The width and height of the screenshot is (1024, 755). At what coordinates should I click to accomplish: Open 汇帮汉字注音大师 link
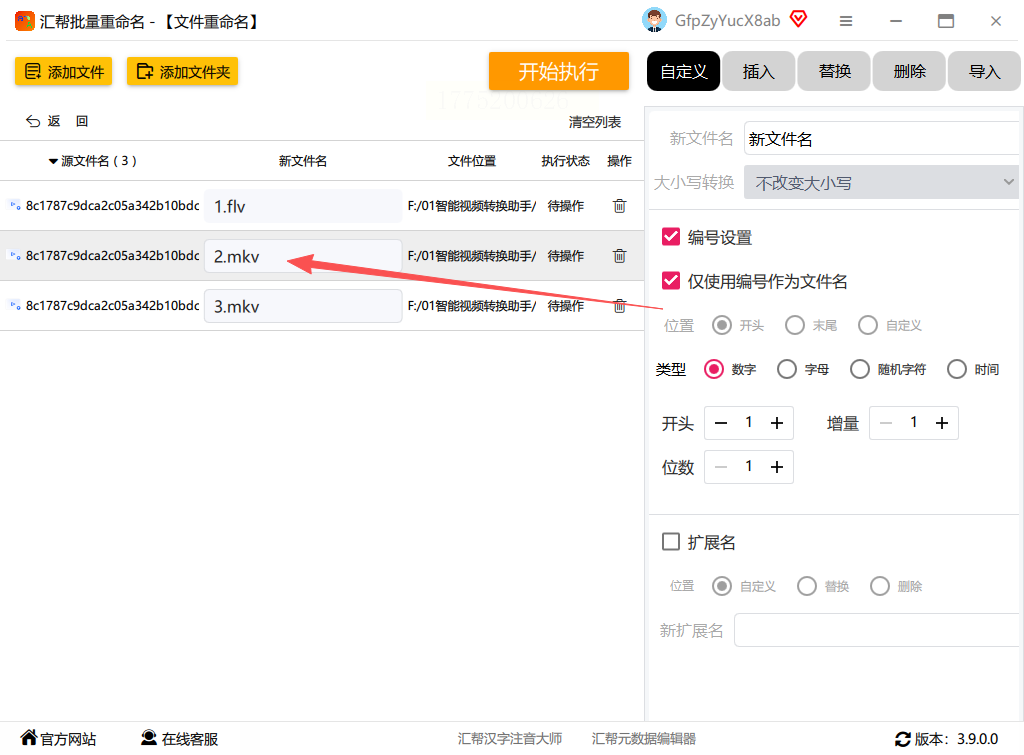510,739
